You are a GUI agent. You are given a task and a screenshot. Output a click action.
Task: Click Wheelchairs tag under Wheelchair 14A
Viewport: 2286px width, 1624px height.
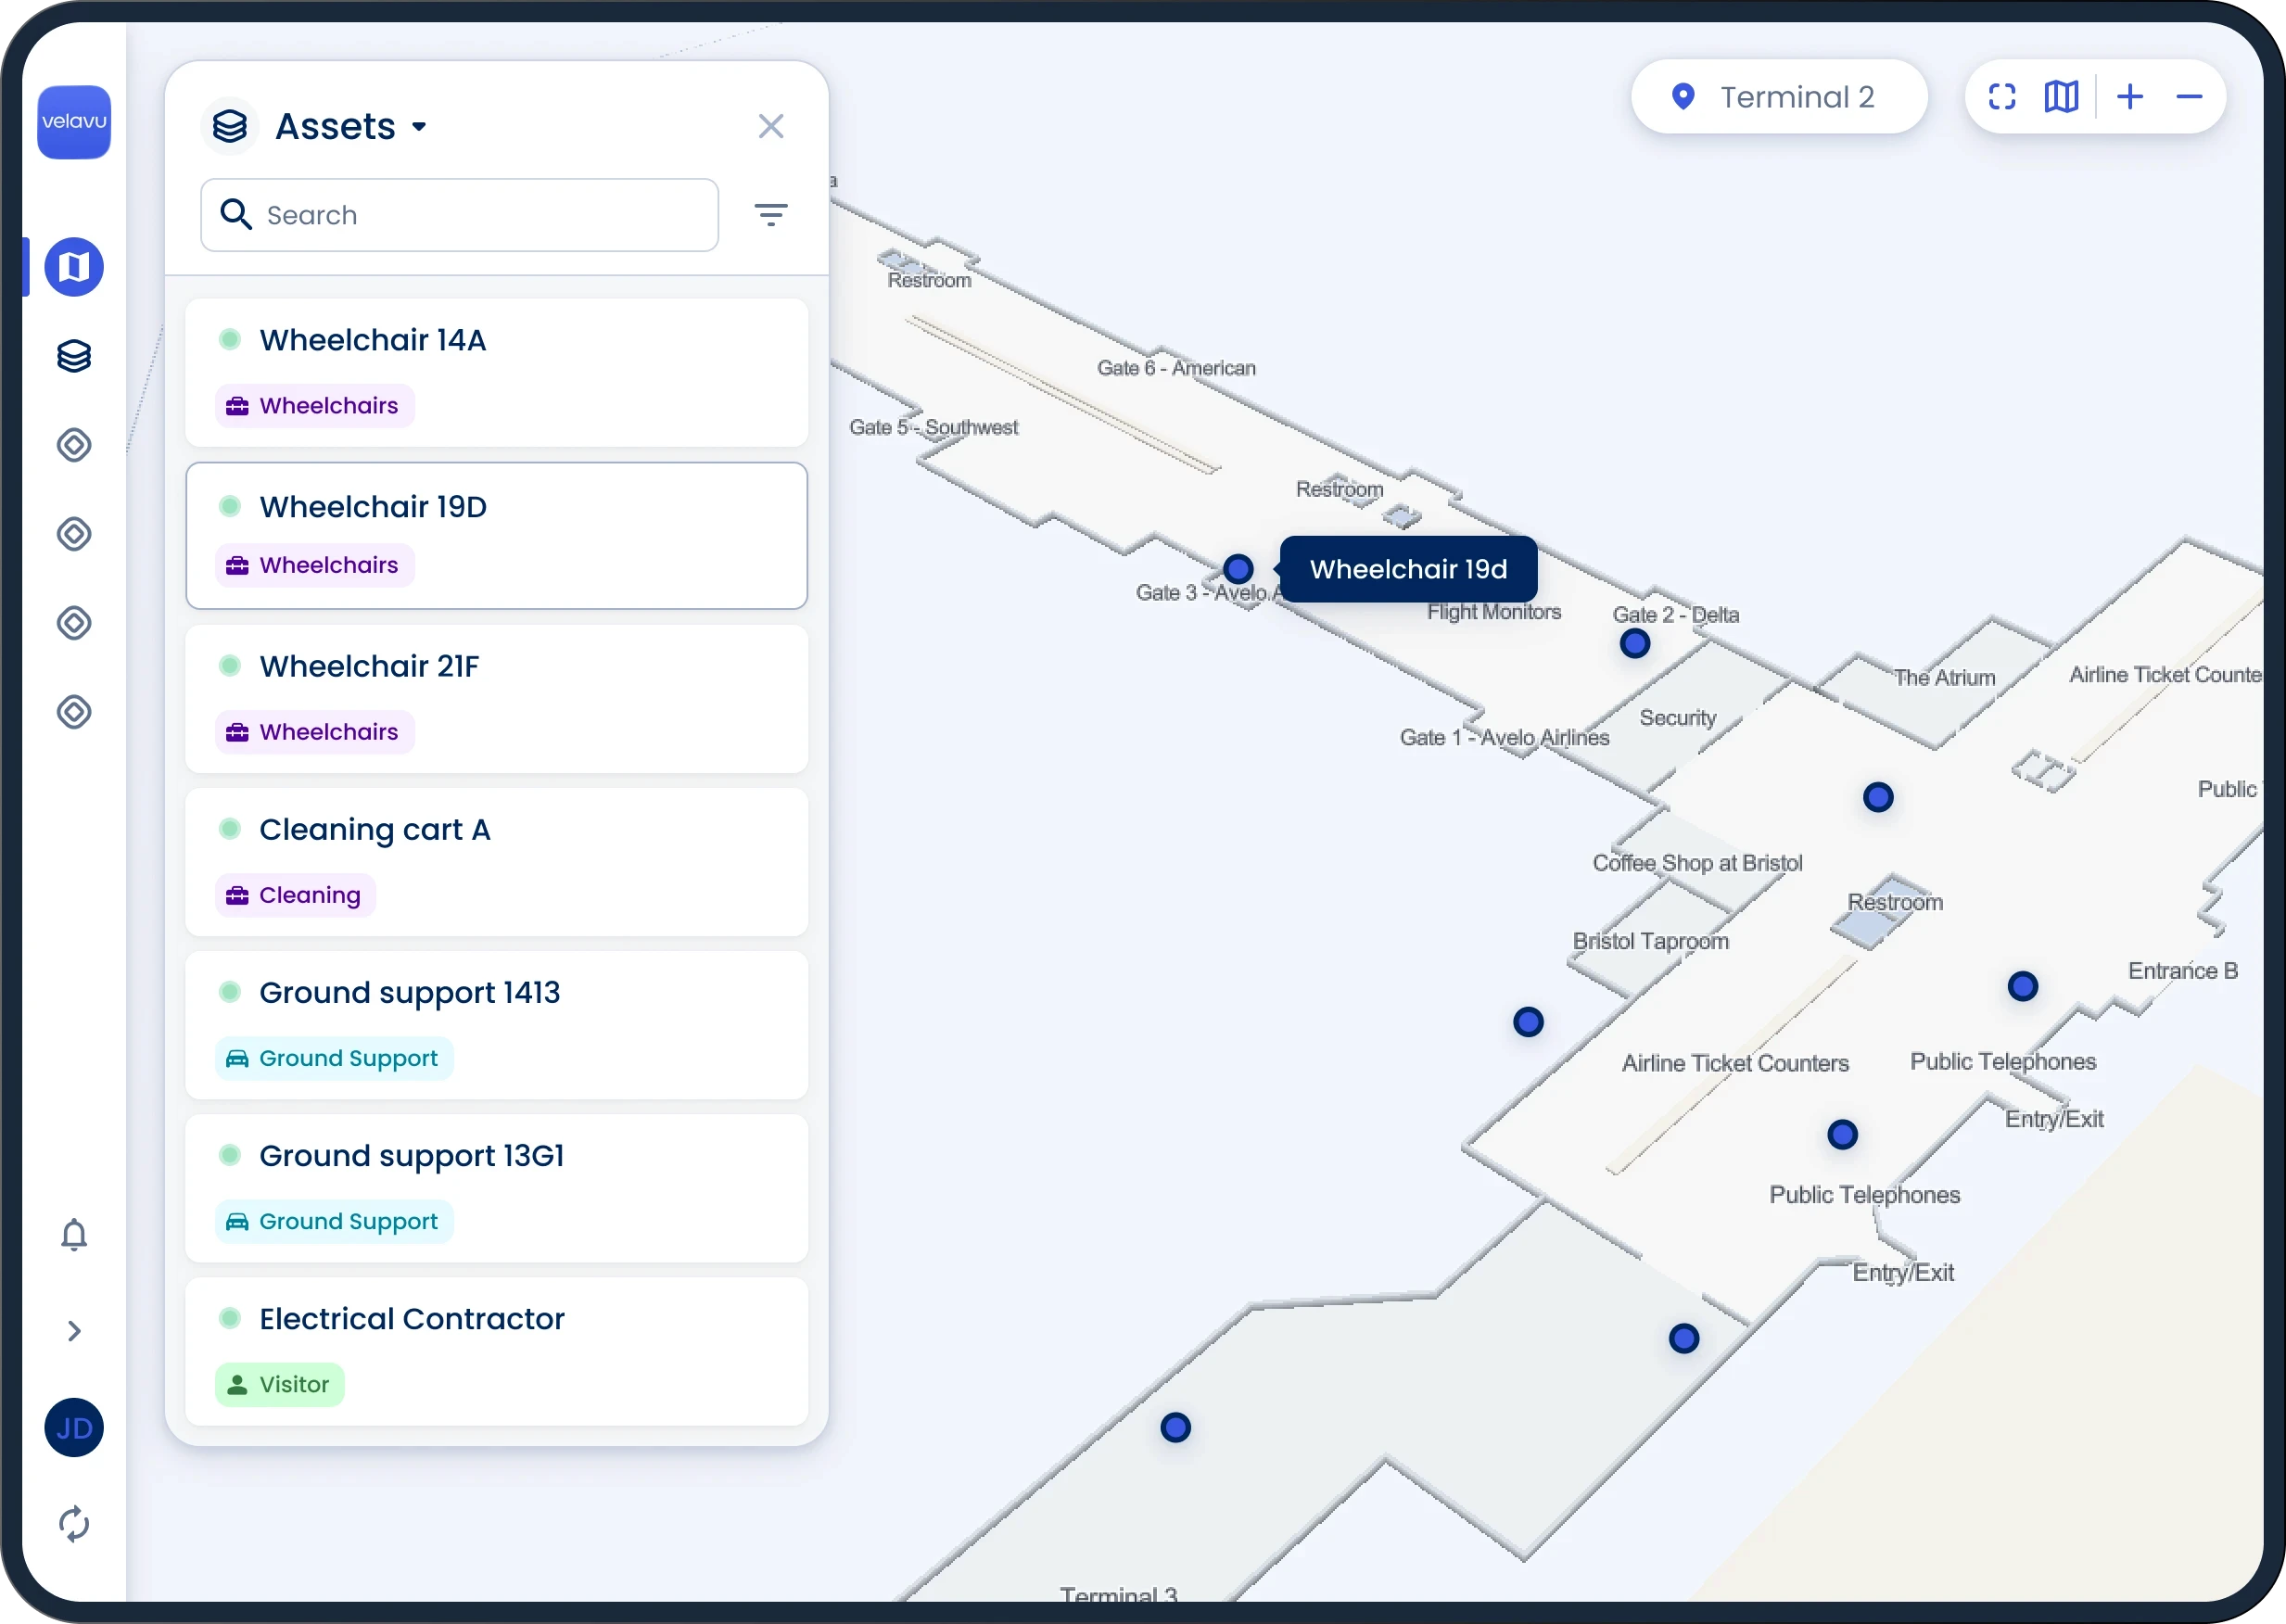click(315, 406)
